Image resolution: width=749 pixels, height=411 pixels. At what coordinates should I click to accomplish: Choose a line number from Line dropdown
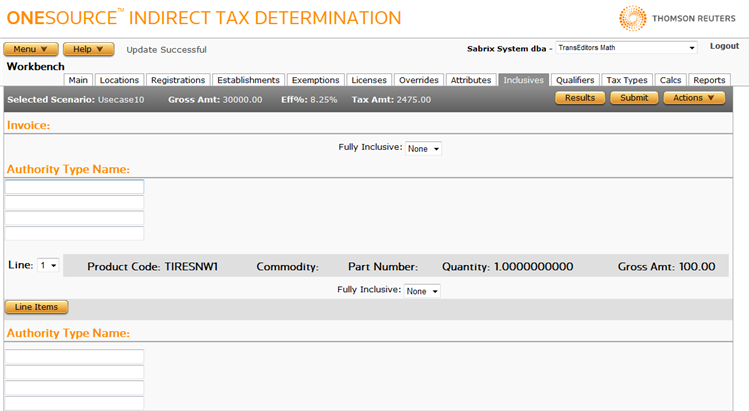coord(48,265)
